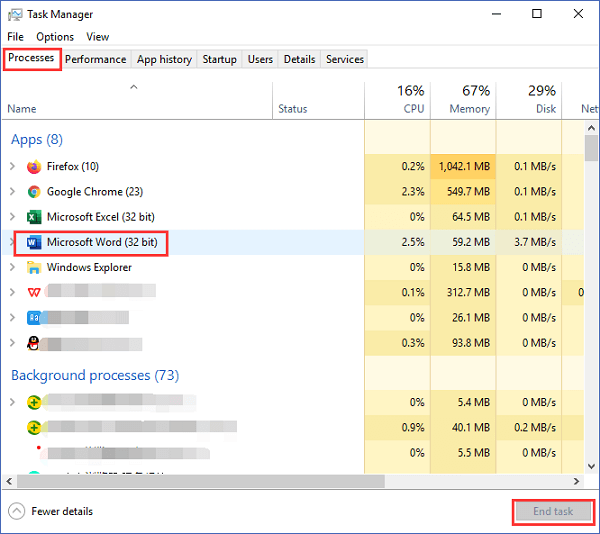Click the Firefox app icon
This screenshot has height=534, width=600.
(34, 166)
